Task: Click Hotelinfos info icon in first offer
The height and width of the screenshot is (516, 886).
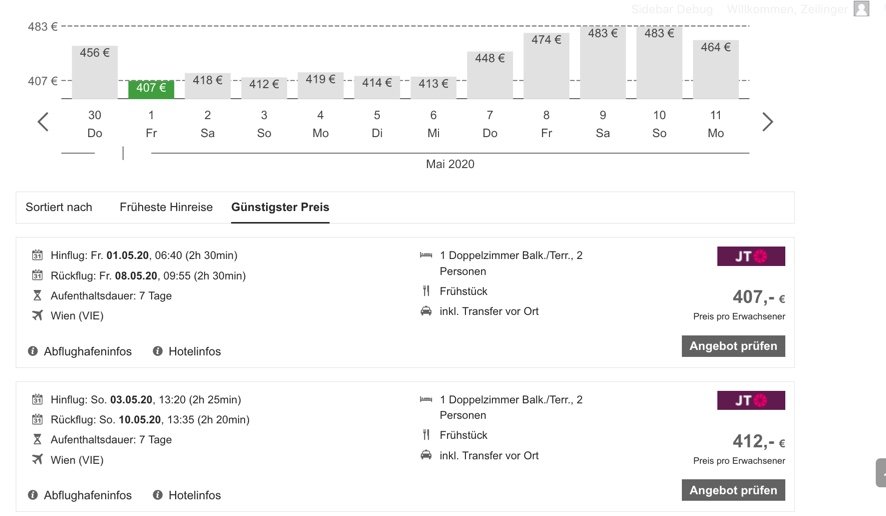Action: coord(158,351)
